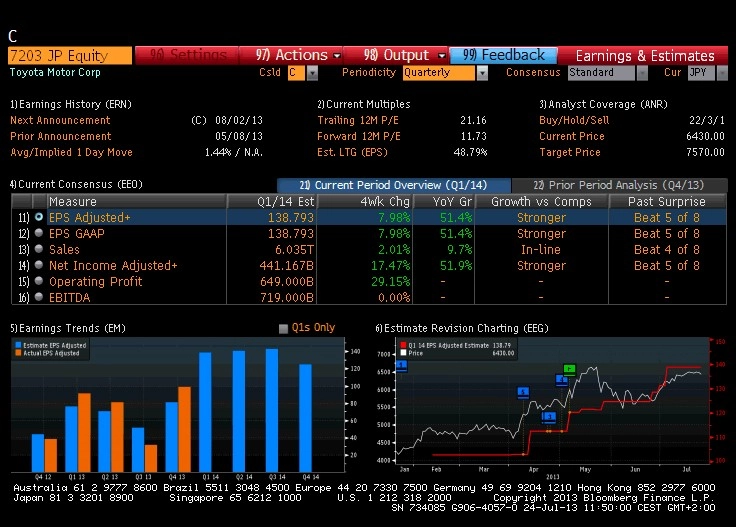This screenshot has height=527, width=736.
Task: Open the Output menu
Action: click(x=404, y=55)
